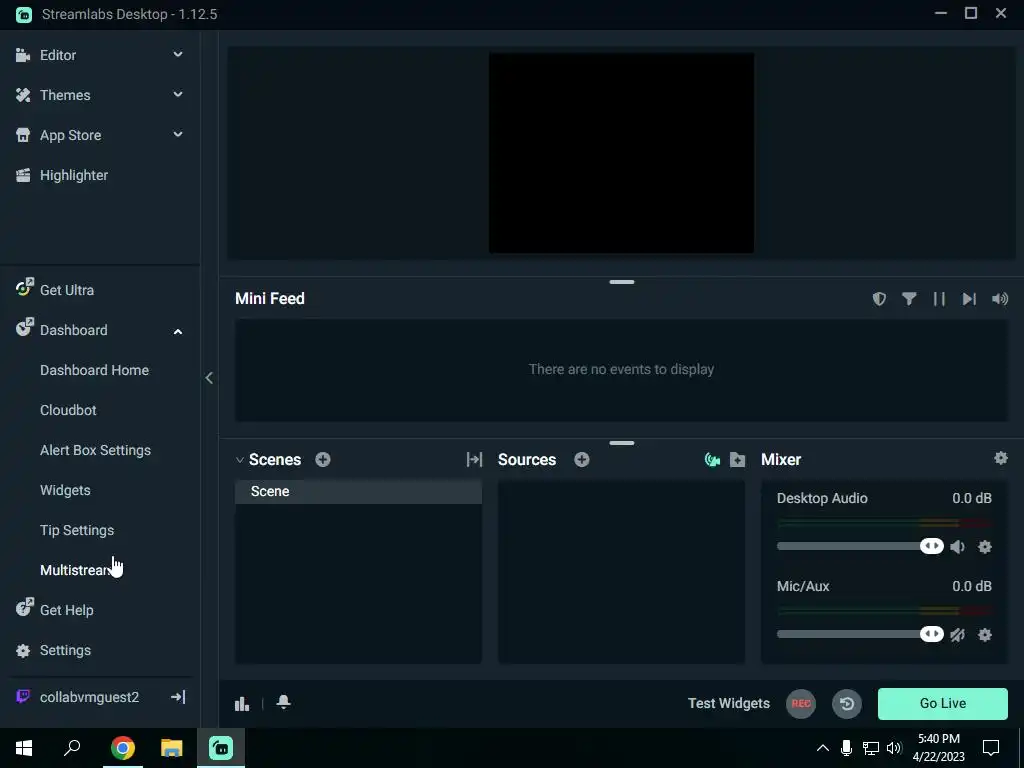Click the replay buffer button
The width and height of the screenshot is (1024, 768).
tap(847, 703)
